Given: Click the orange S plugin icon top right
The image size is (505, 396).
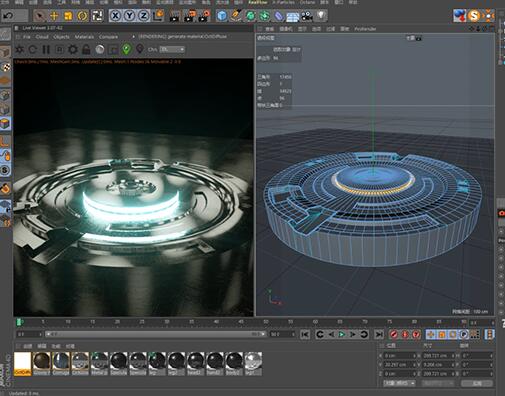Looking at the screenshot, I should click(474, 15).
